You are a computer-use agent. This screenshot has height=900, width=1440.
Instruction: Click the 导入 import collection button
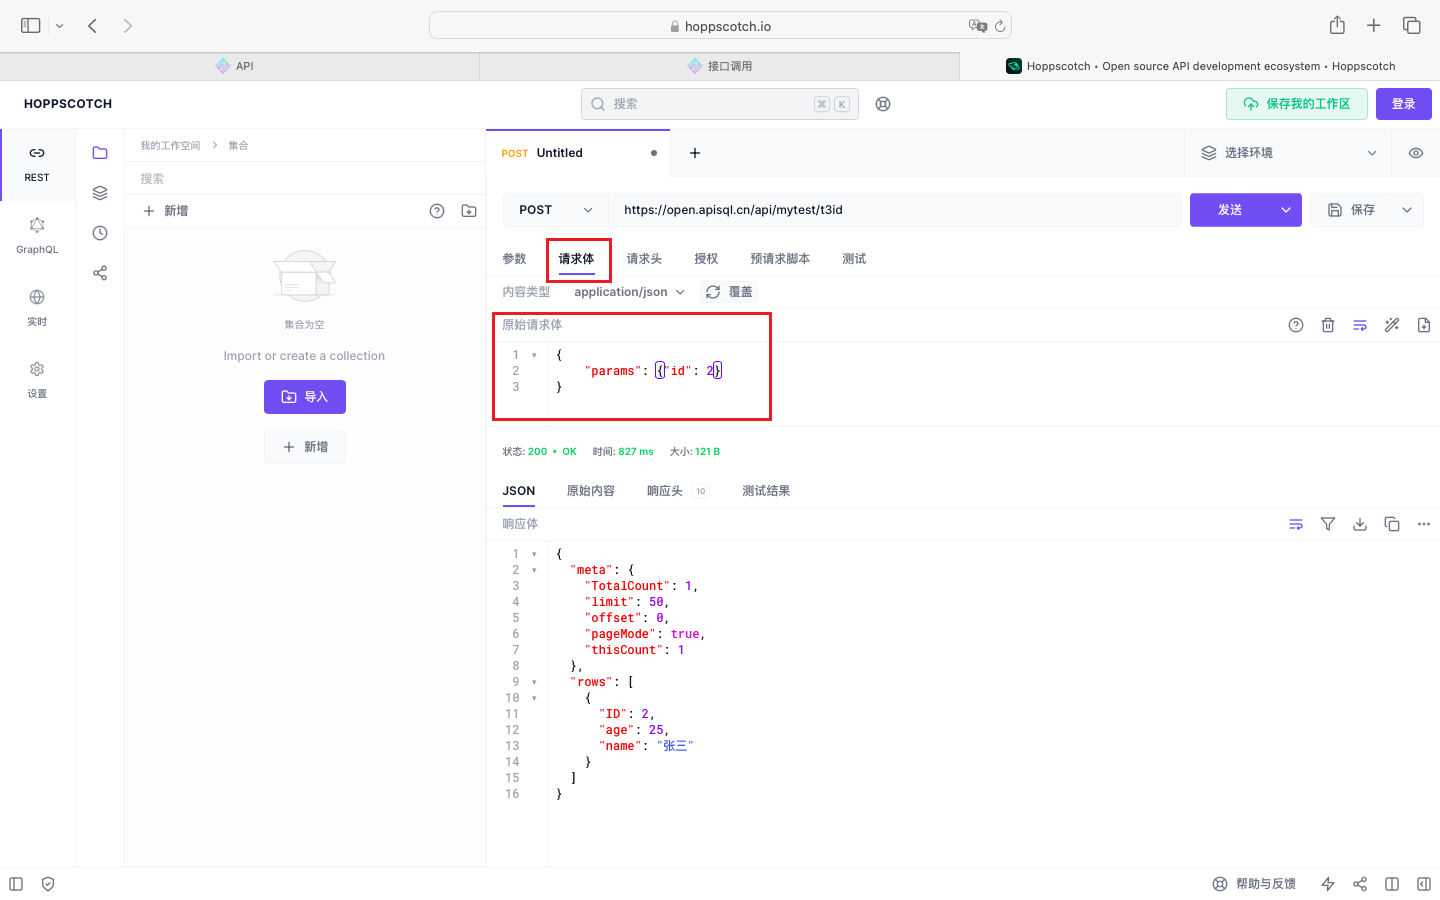[x=305, y=397]
